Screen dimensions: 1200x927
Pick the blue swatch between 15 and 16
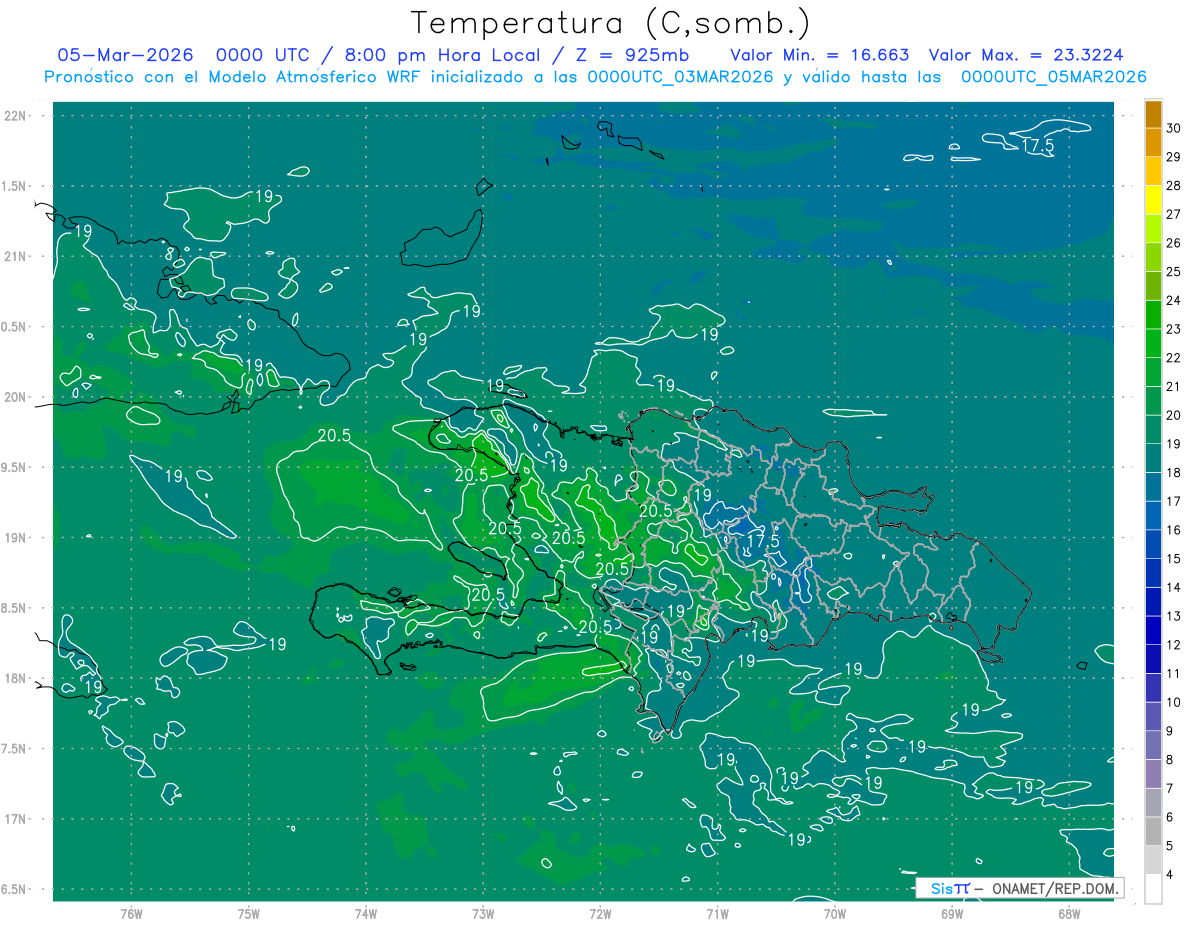(x=1153, y=544)
